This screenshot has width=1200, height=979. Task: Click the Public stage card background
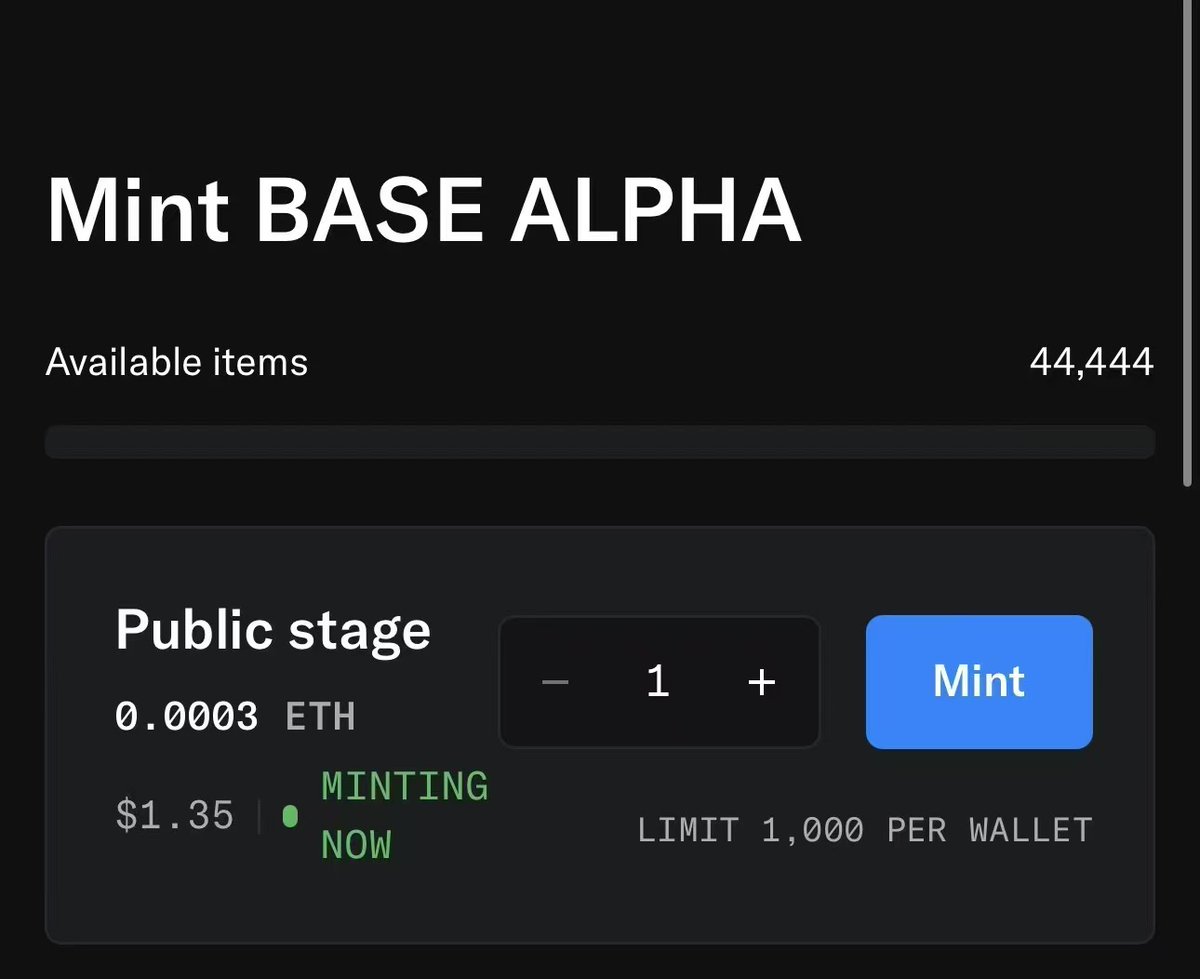pyautogui.click(x=600, y=900)
